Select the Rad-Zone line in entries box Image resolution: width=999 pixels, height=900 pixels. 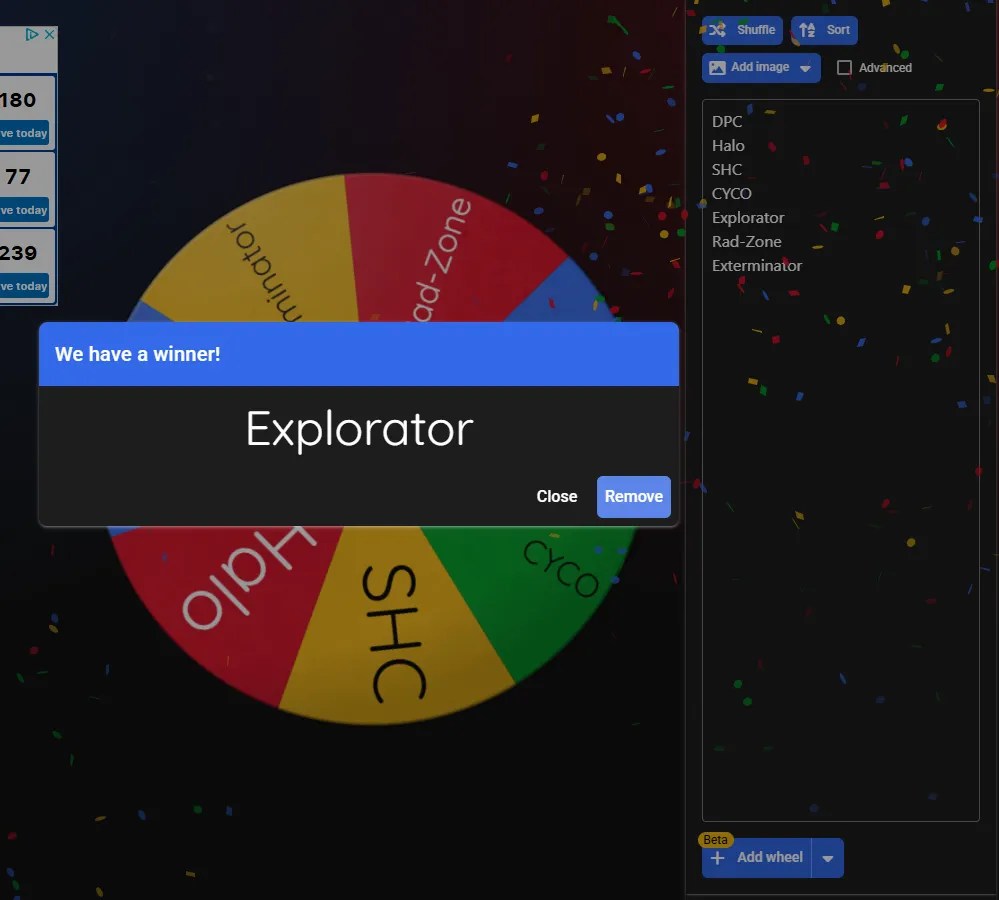point(747,242)
